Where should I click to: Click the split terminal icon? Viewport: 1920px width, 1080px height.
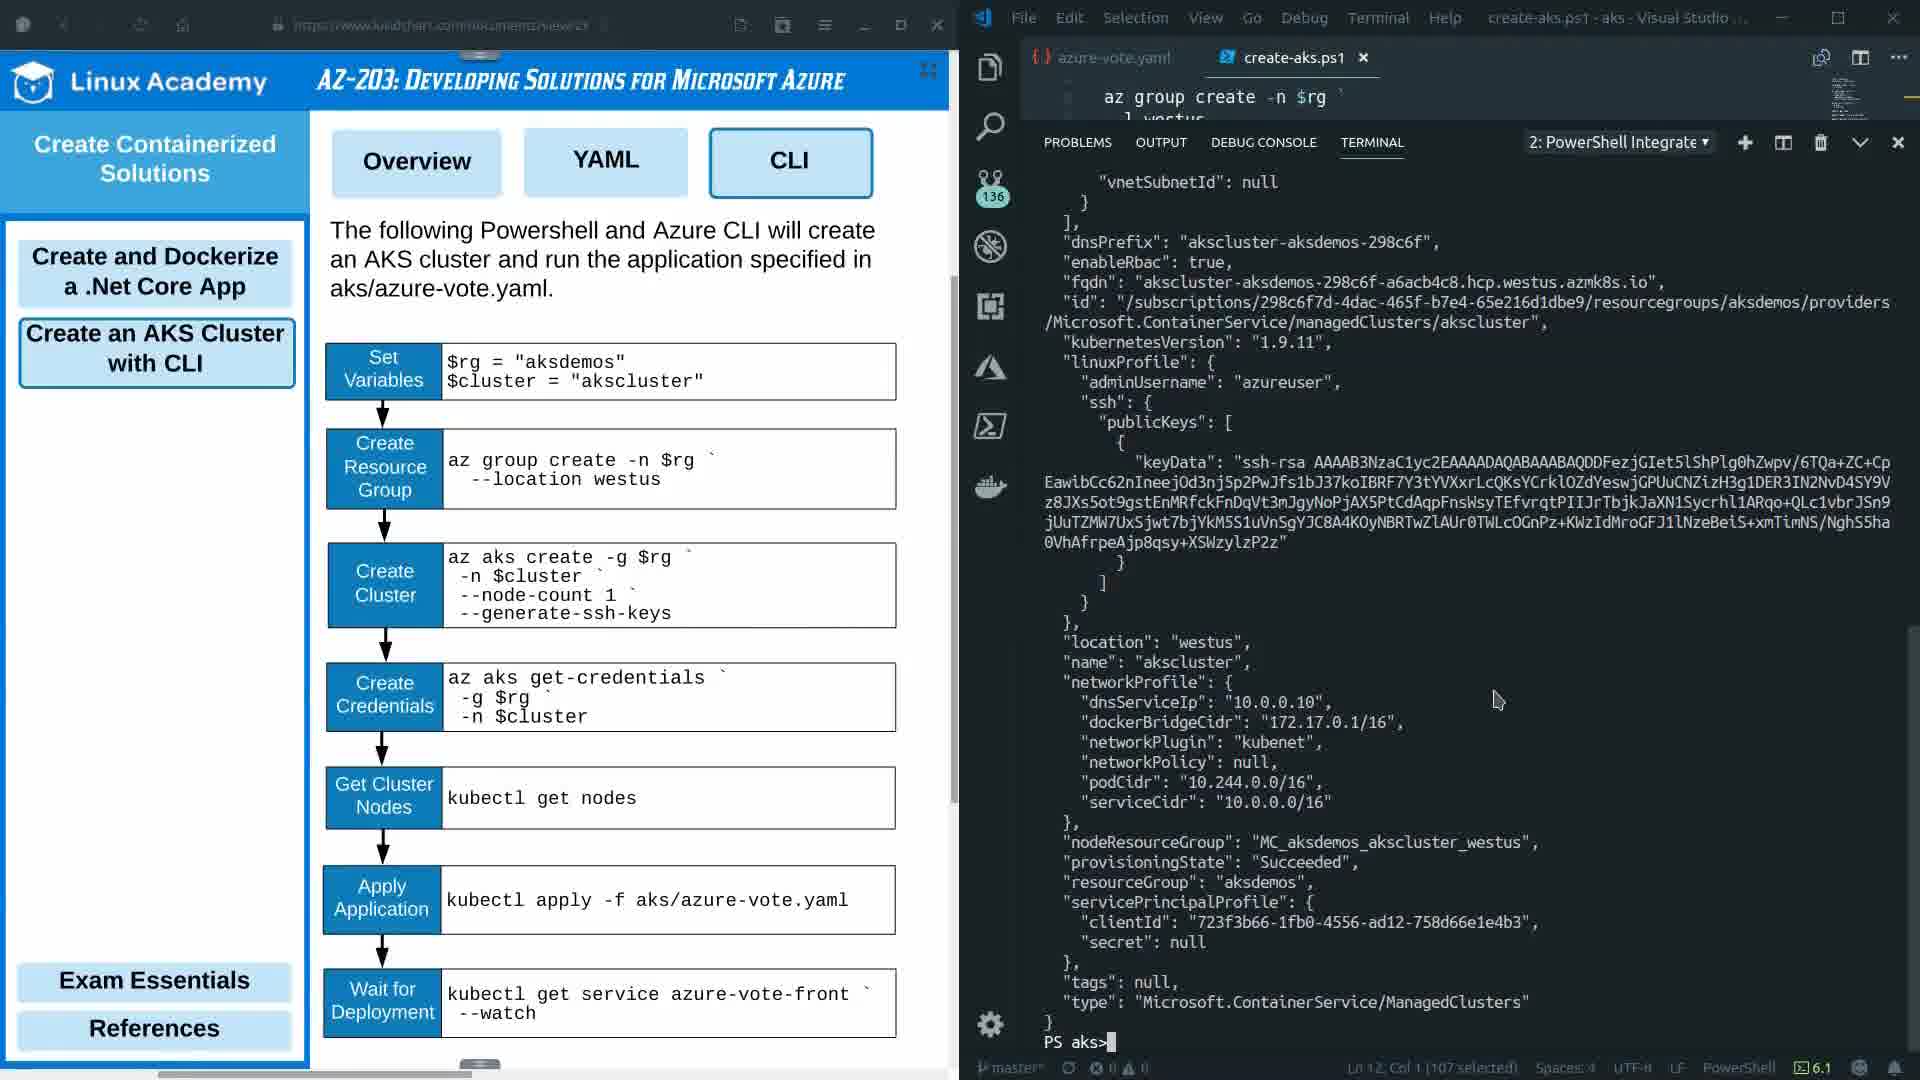click(1783, 143)
